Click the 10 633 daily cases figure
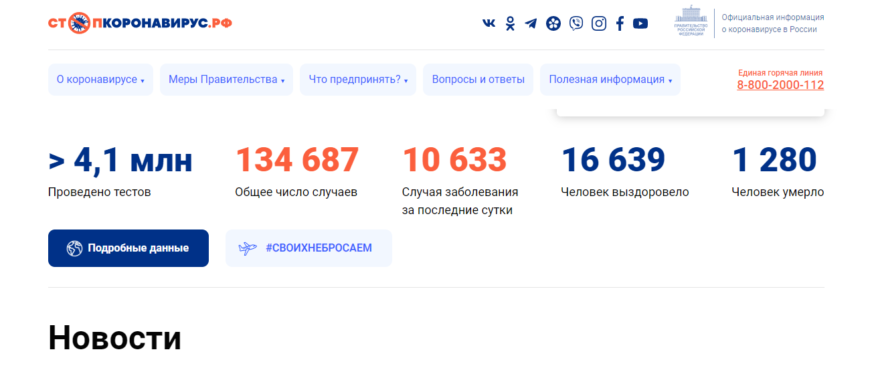This screenshot has height=368, width=870. (455, 160)
